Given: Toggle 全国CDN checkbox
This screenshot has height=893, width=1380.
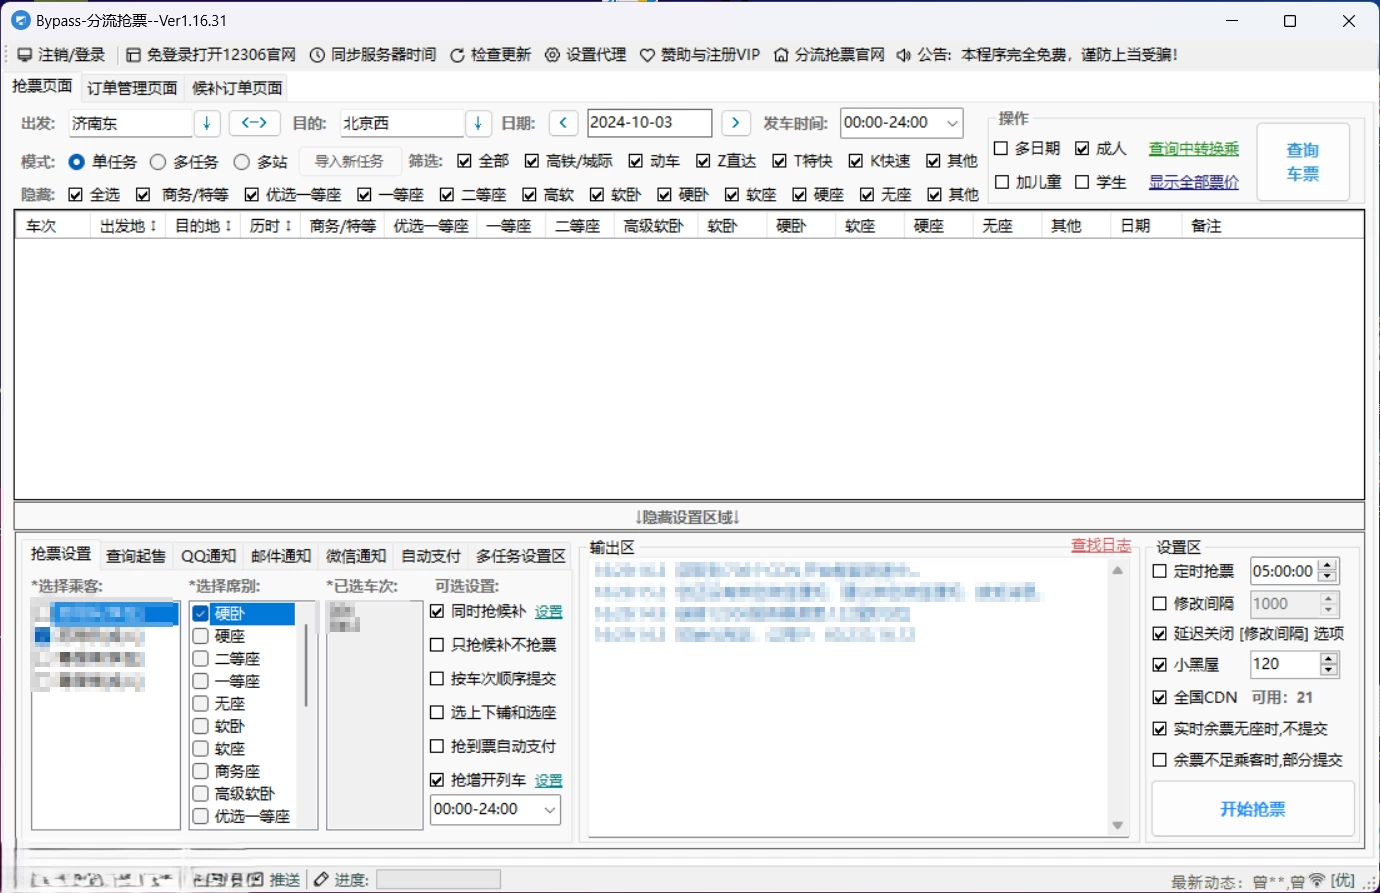Looking at the screenshot, I should [1160, 697].
